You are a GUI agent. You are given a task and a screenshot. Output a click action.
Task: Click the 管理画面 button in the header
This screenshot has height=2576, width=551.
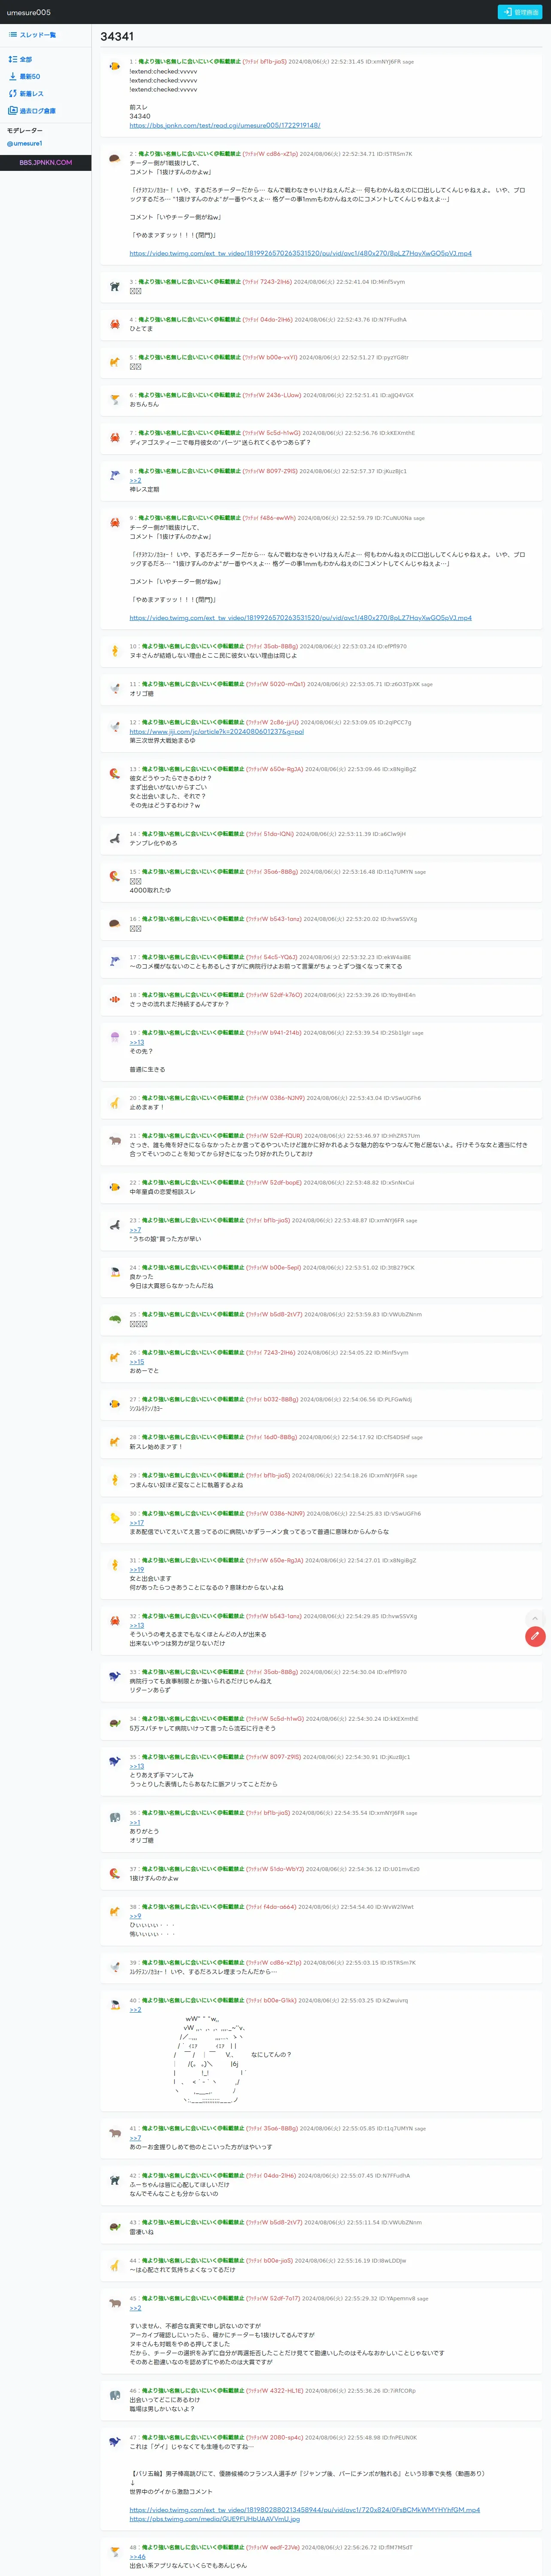click(x=520, y=12)
